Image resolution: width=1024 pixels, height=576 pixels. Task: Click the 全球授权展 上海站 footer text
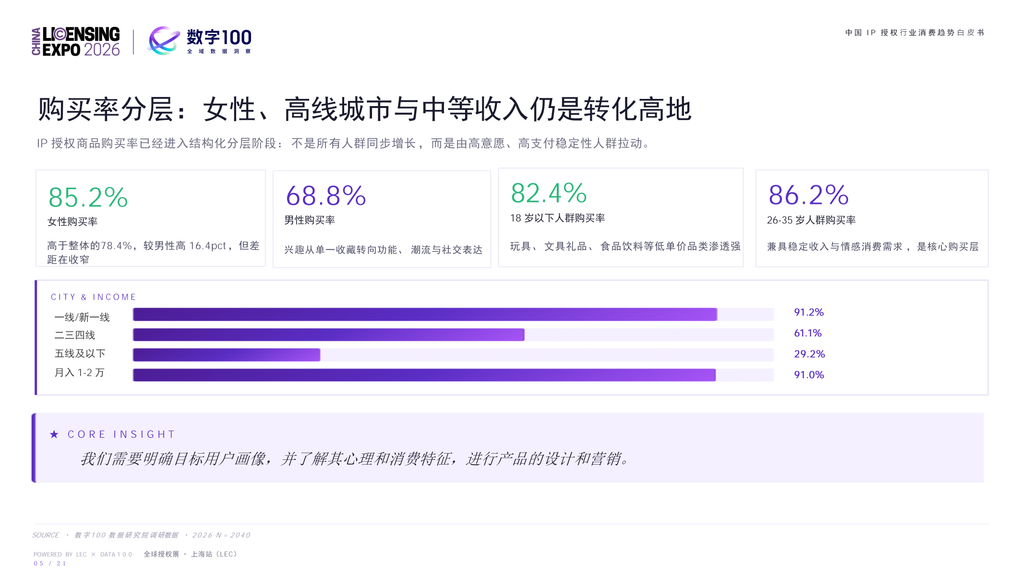point(190,554)
